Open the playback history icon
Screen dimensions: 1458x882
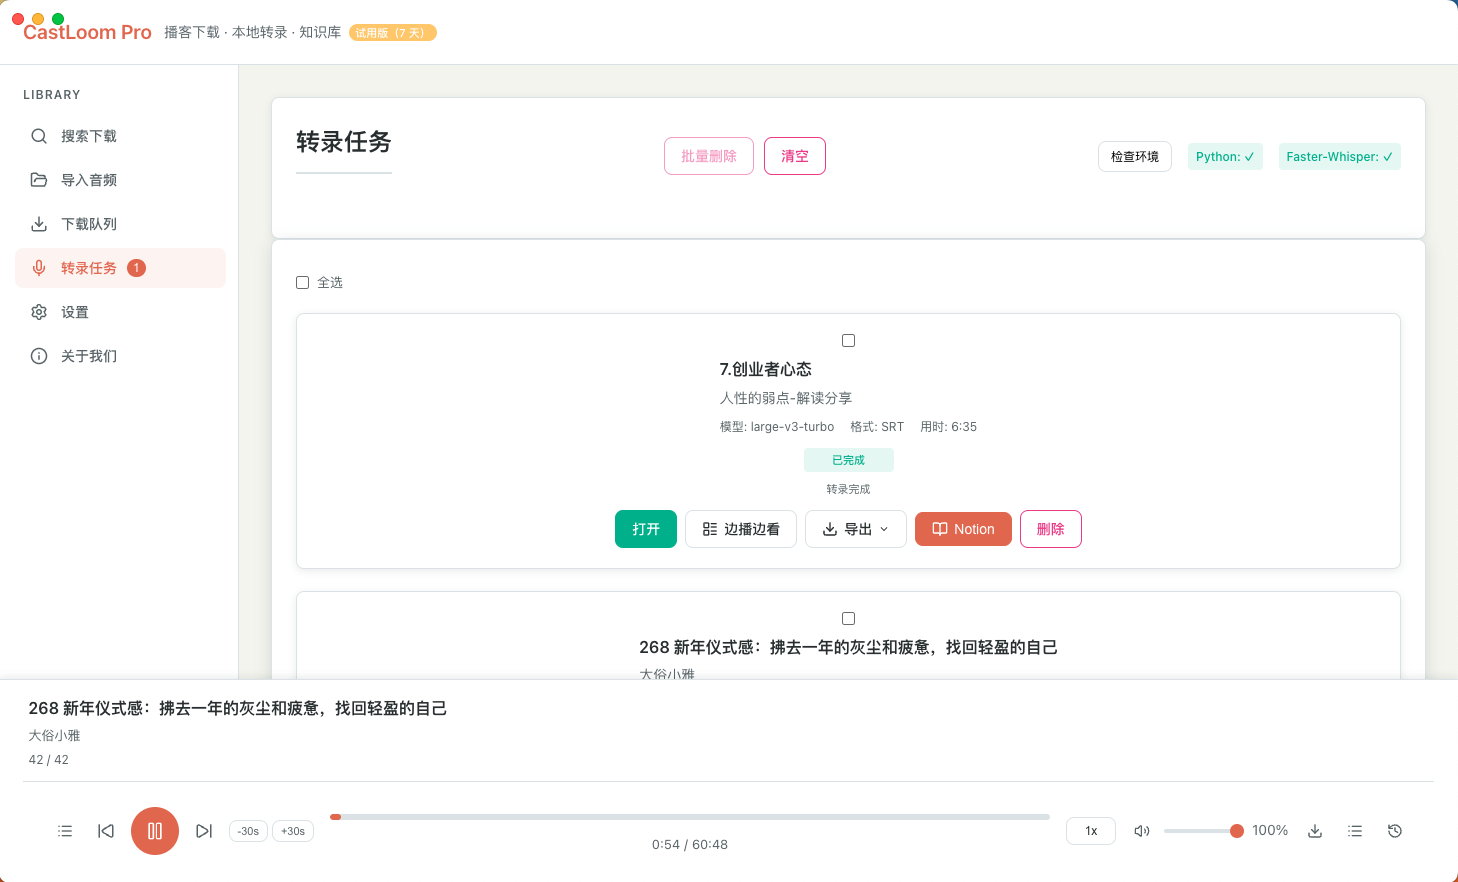pyautogui.click(x=1394, y=830)
